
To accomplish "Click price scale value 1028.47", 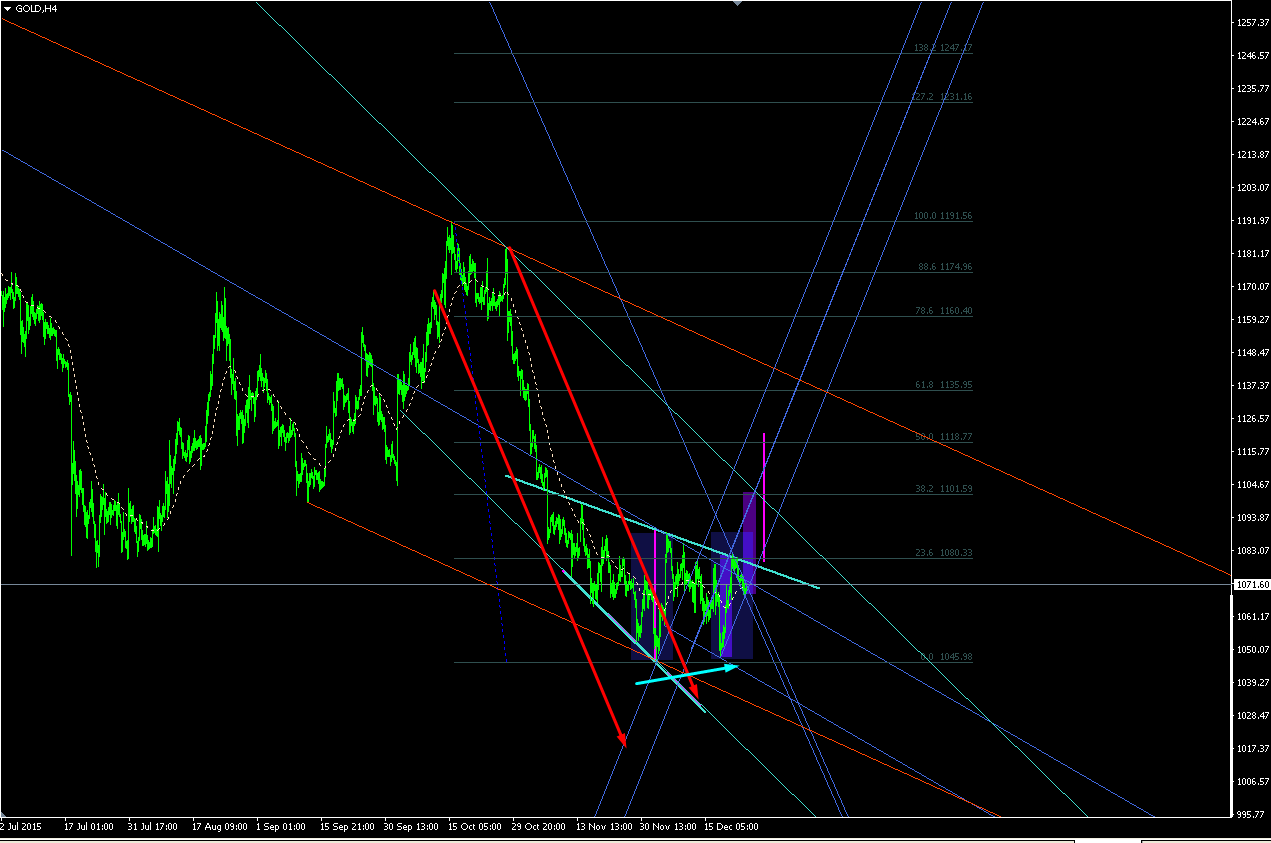I will click(1251, 715).
